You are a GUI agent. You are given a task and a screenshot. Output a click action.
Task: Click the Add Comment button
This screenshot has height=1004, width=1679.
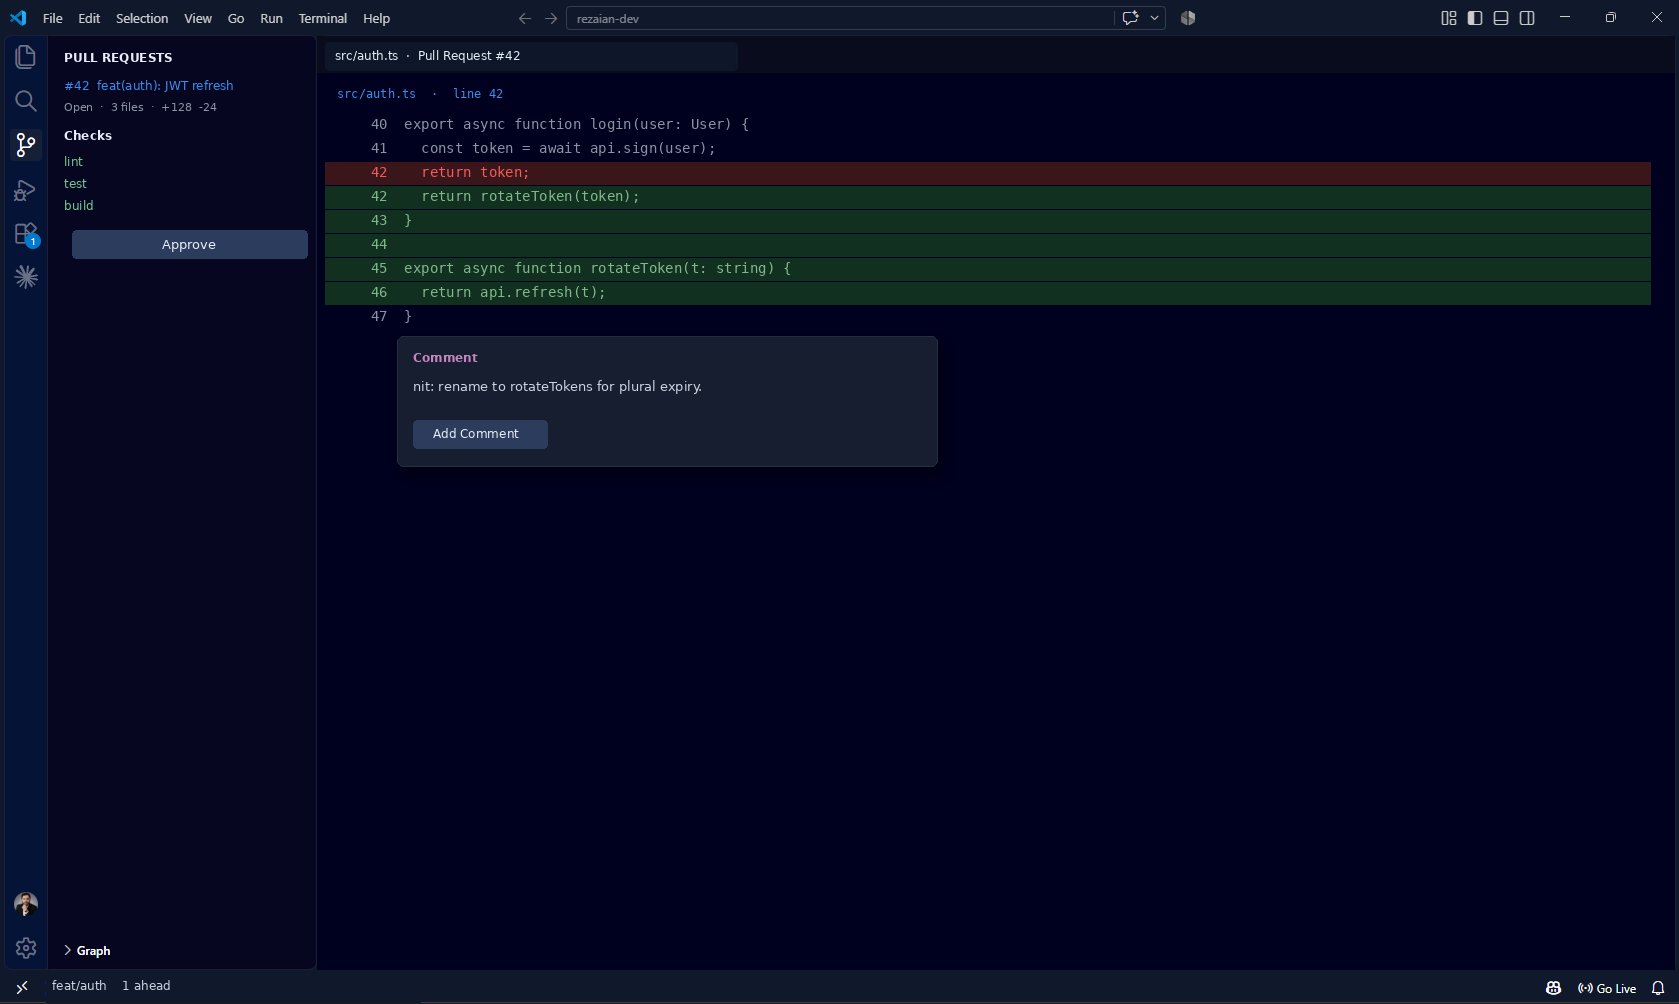click(480, 434)
